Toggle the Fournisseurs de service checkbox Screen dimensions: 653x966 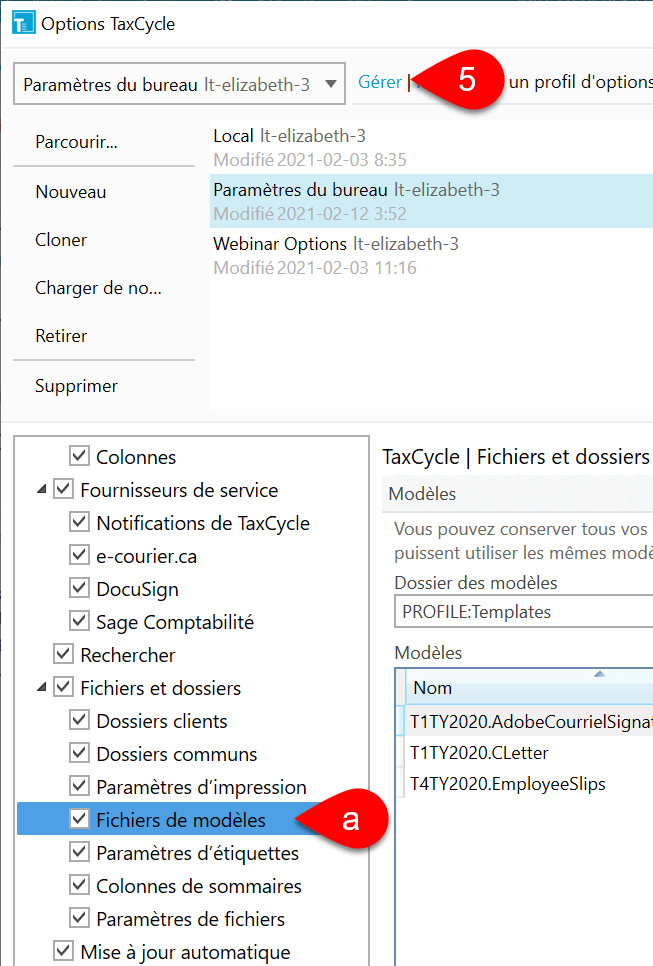pyautogui.click(x=63, y=489)
